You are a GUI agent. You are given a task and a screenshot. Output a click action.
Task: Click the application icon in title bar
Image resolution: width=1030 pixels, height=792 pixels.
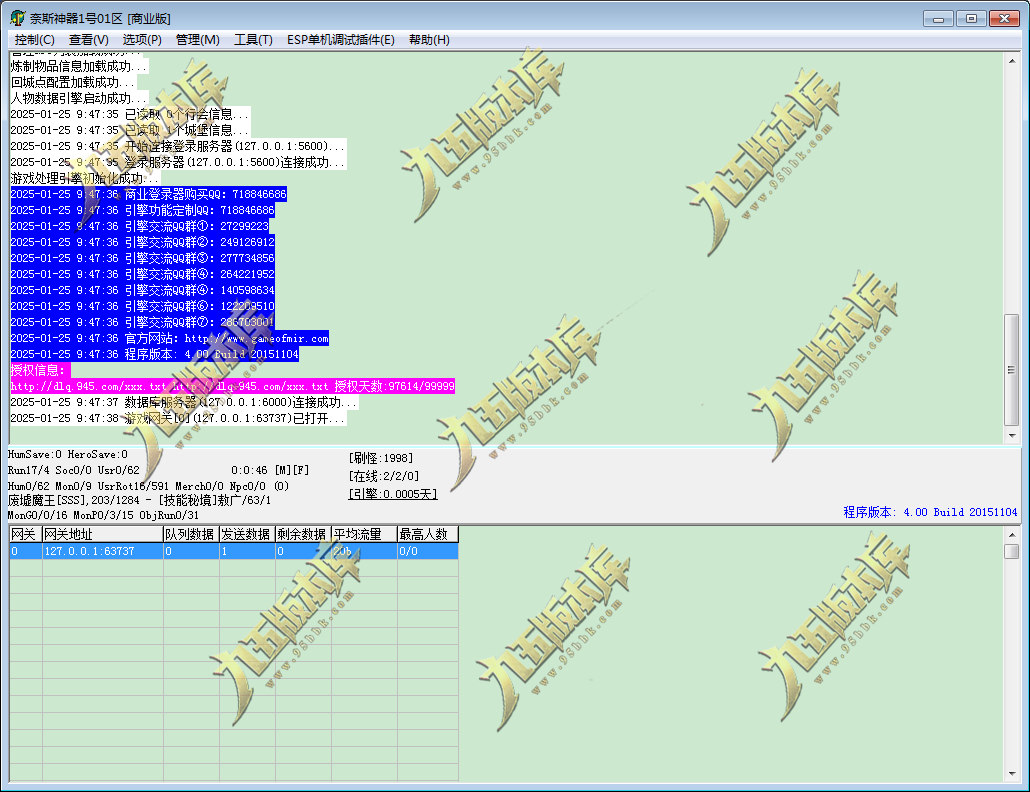pyautogui.click(x=18, y=18)
